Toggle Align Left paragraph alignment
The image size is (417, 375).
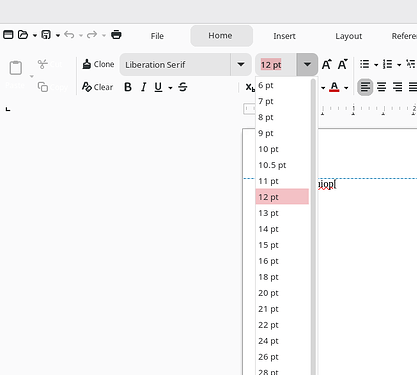[x=365, y=87]
